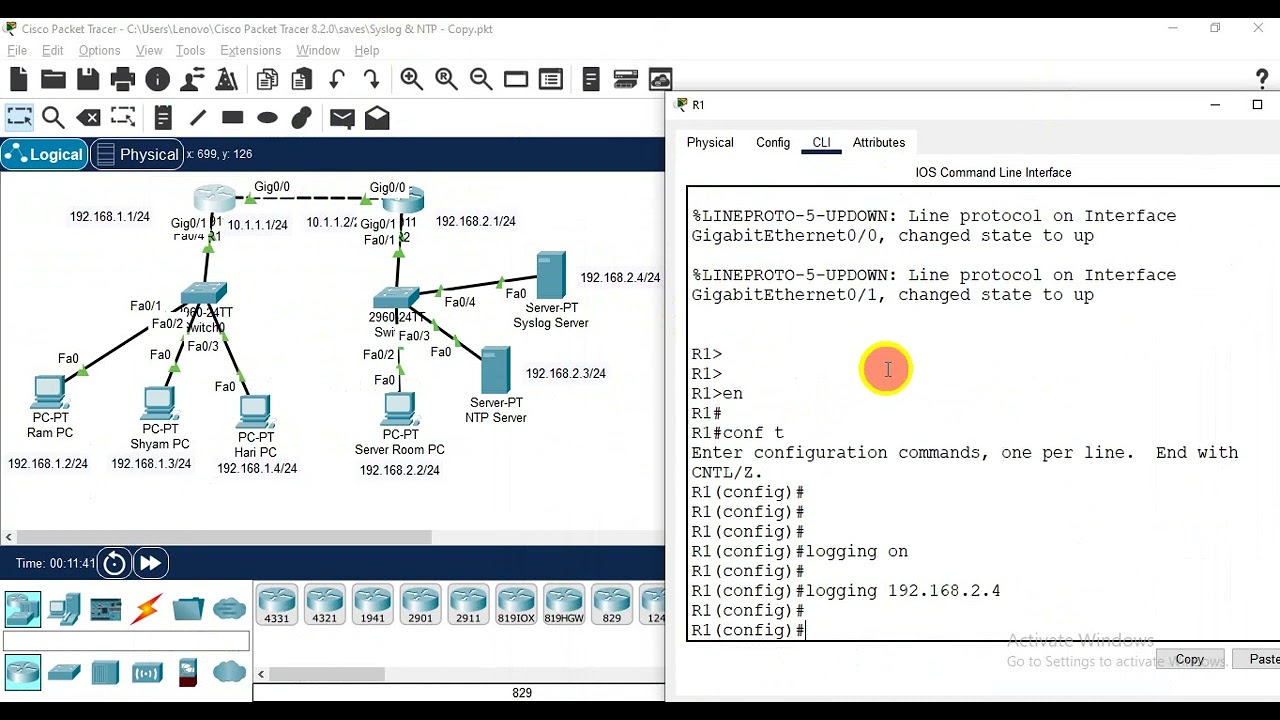Add a complex PDU open envelope
Viewport: 1280px width, 720px height.
tap(377, 118)
